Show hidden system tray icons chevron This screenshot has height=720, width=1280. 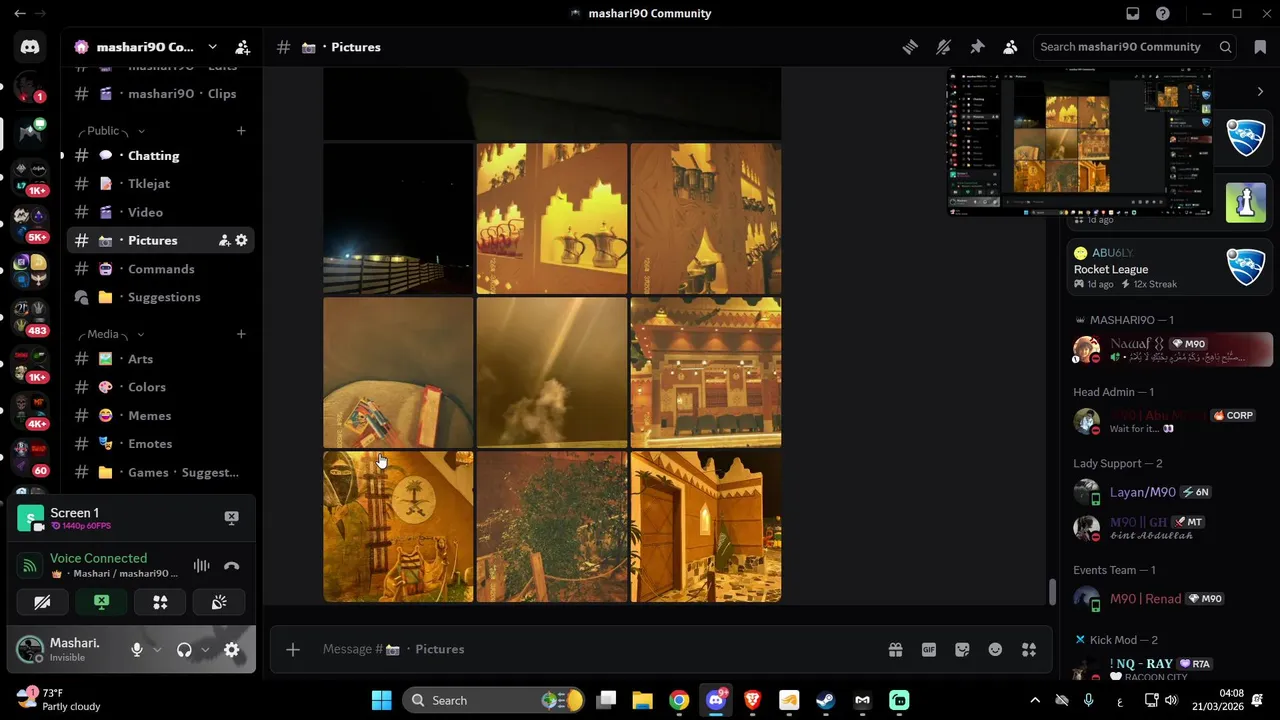point(1035,700)
